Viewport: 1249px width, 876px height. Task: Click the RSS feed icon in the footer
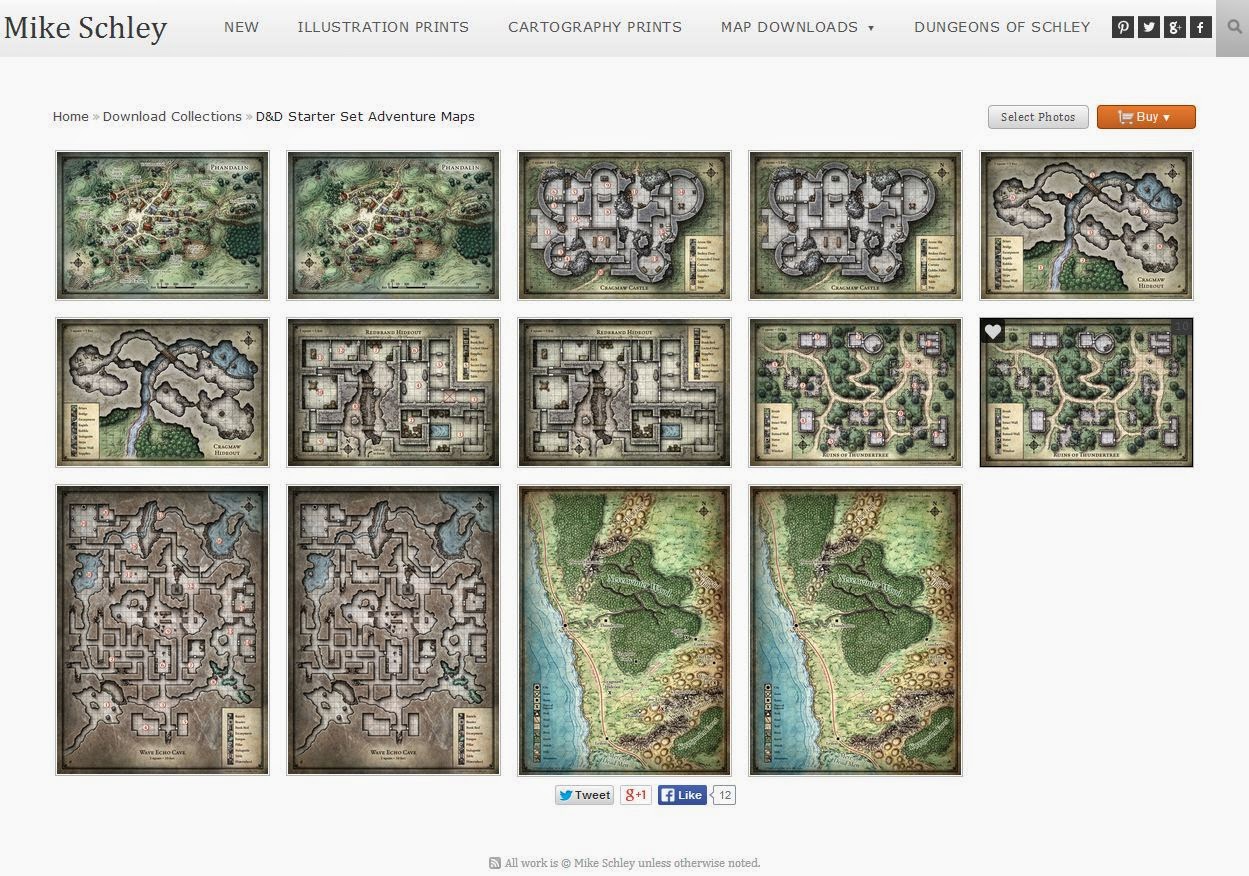(x=495, y=863)
